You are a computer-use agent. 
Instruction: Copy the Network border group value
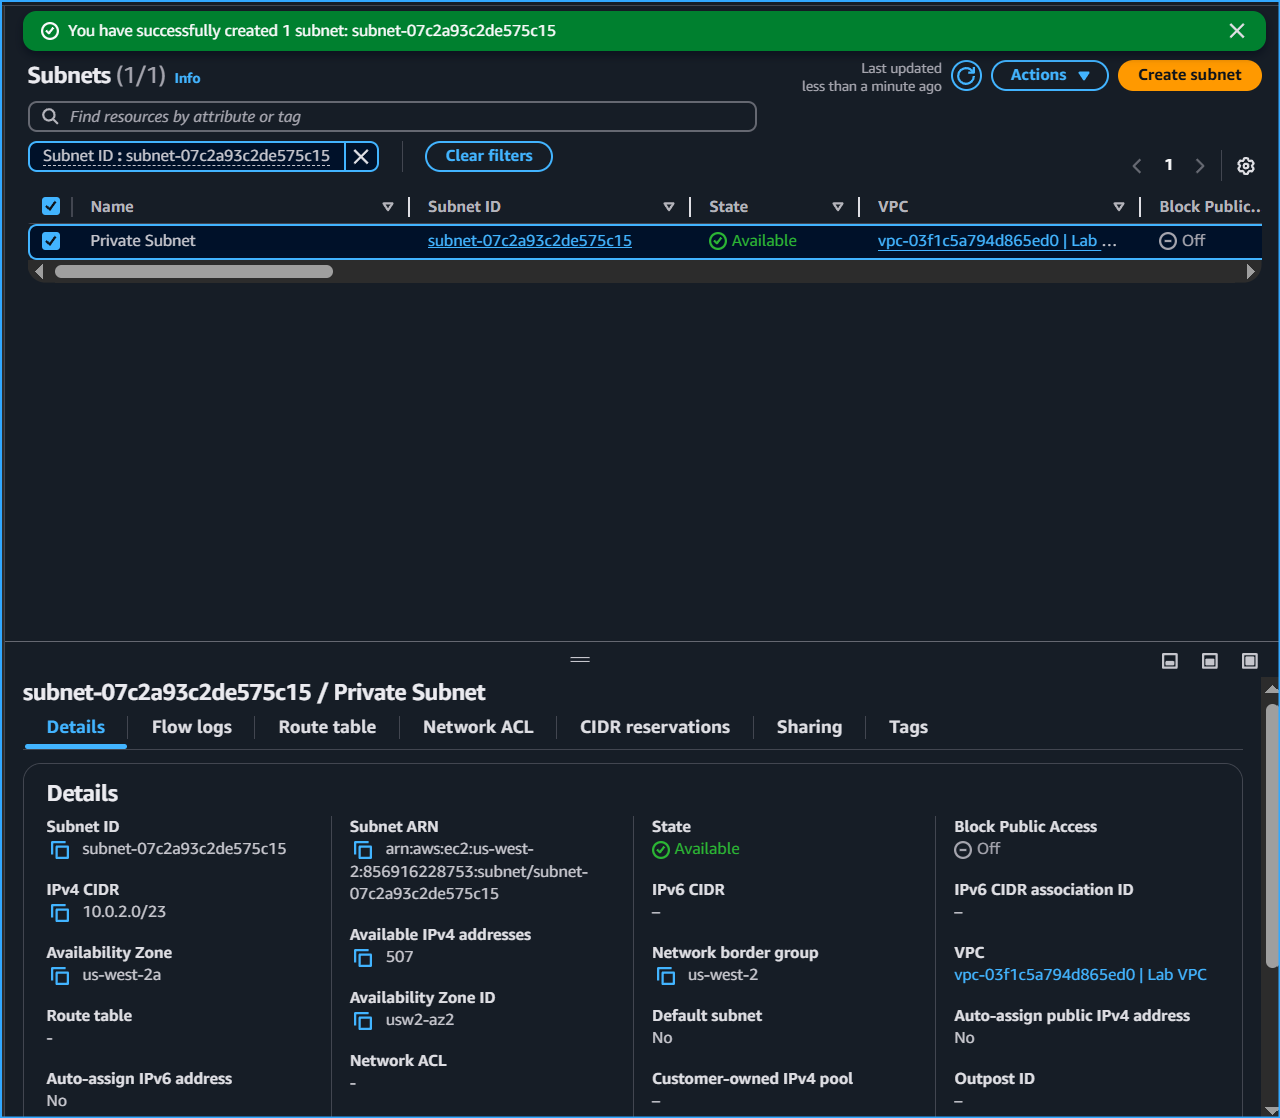tap(666, 976)
